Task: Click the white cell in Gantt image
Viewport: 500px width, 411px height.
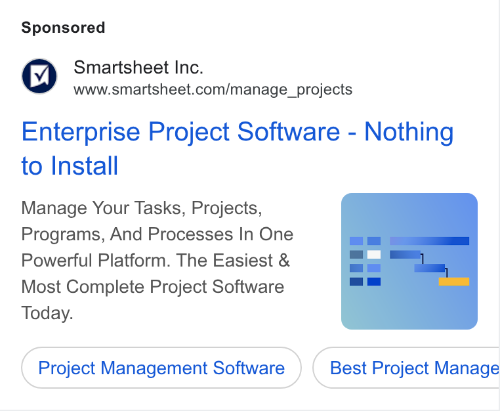Action: tap(374, 255)
